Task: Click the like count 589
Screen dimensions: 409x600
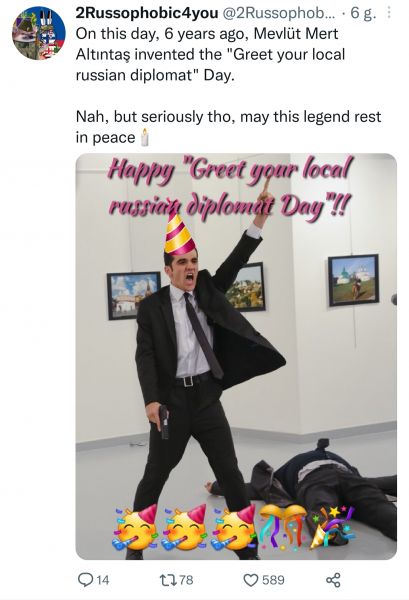Action: (x=273, y=580)
